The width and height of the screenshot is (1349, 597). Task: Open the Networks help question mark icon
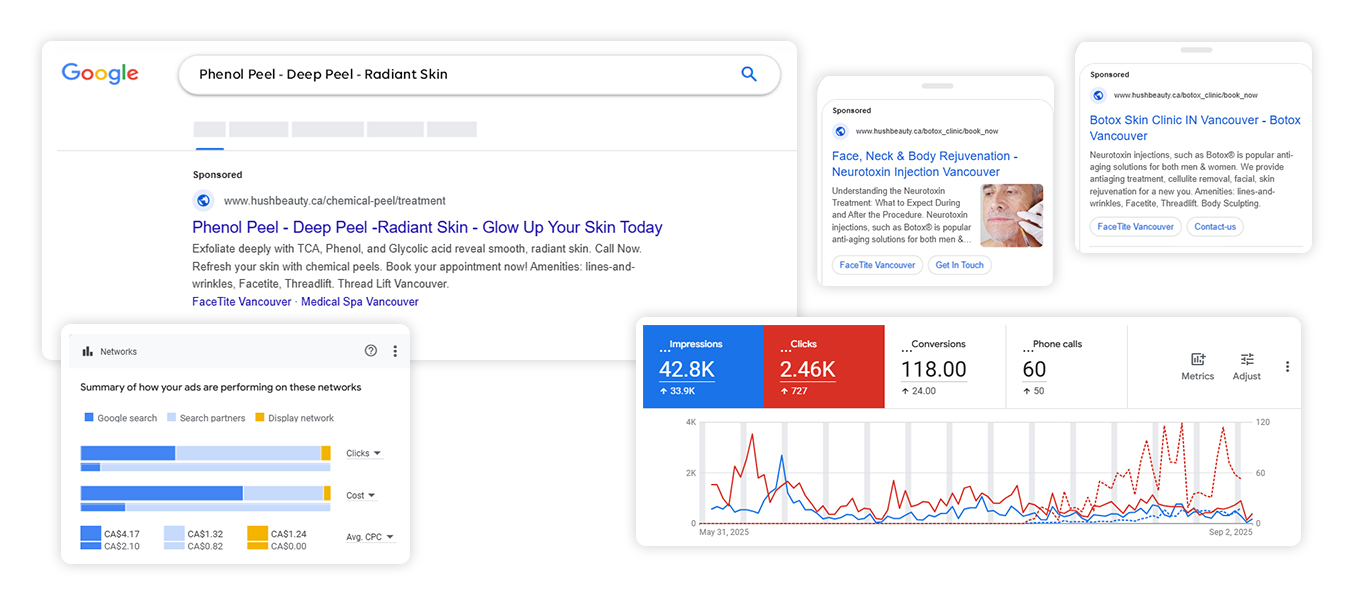(371, 351)
